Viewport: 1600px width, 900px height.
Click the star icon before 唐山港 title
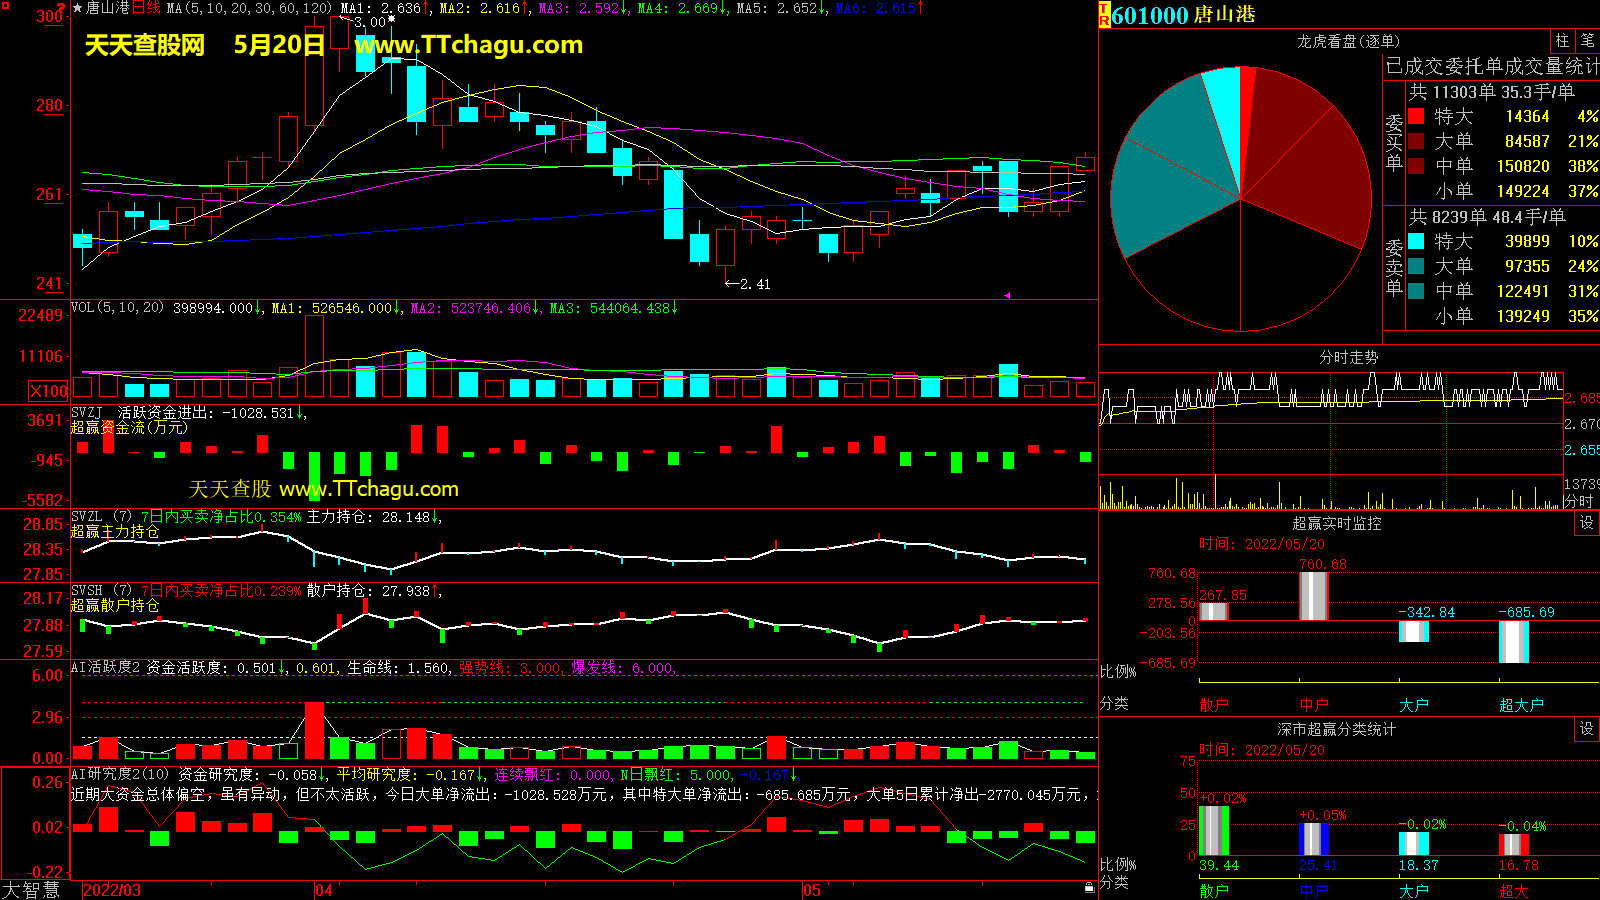pos(78,8)
